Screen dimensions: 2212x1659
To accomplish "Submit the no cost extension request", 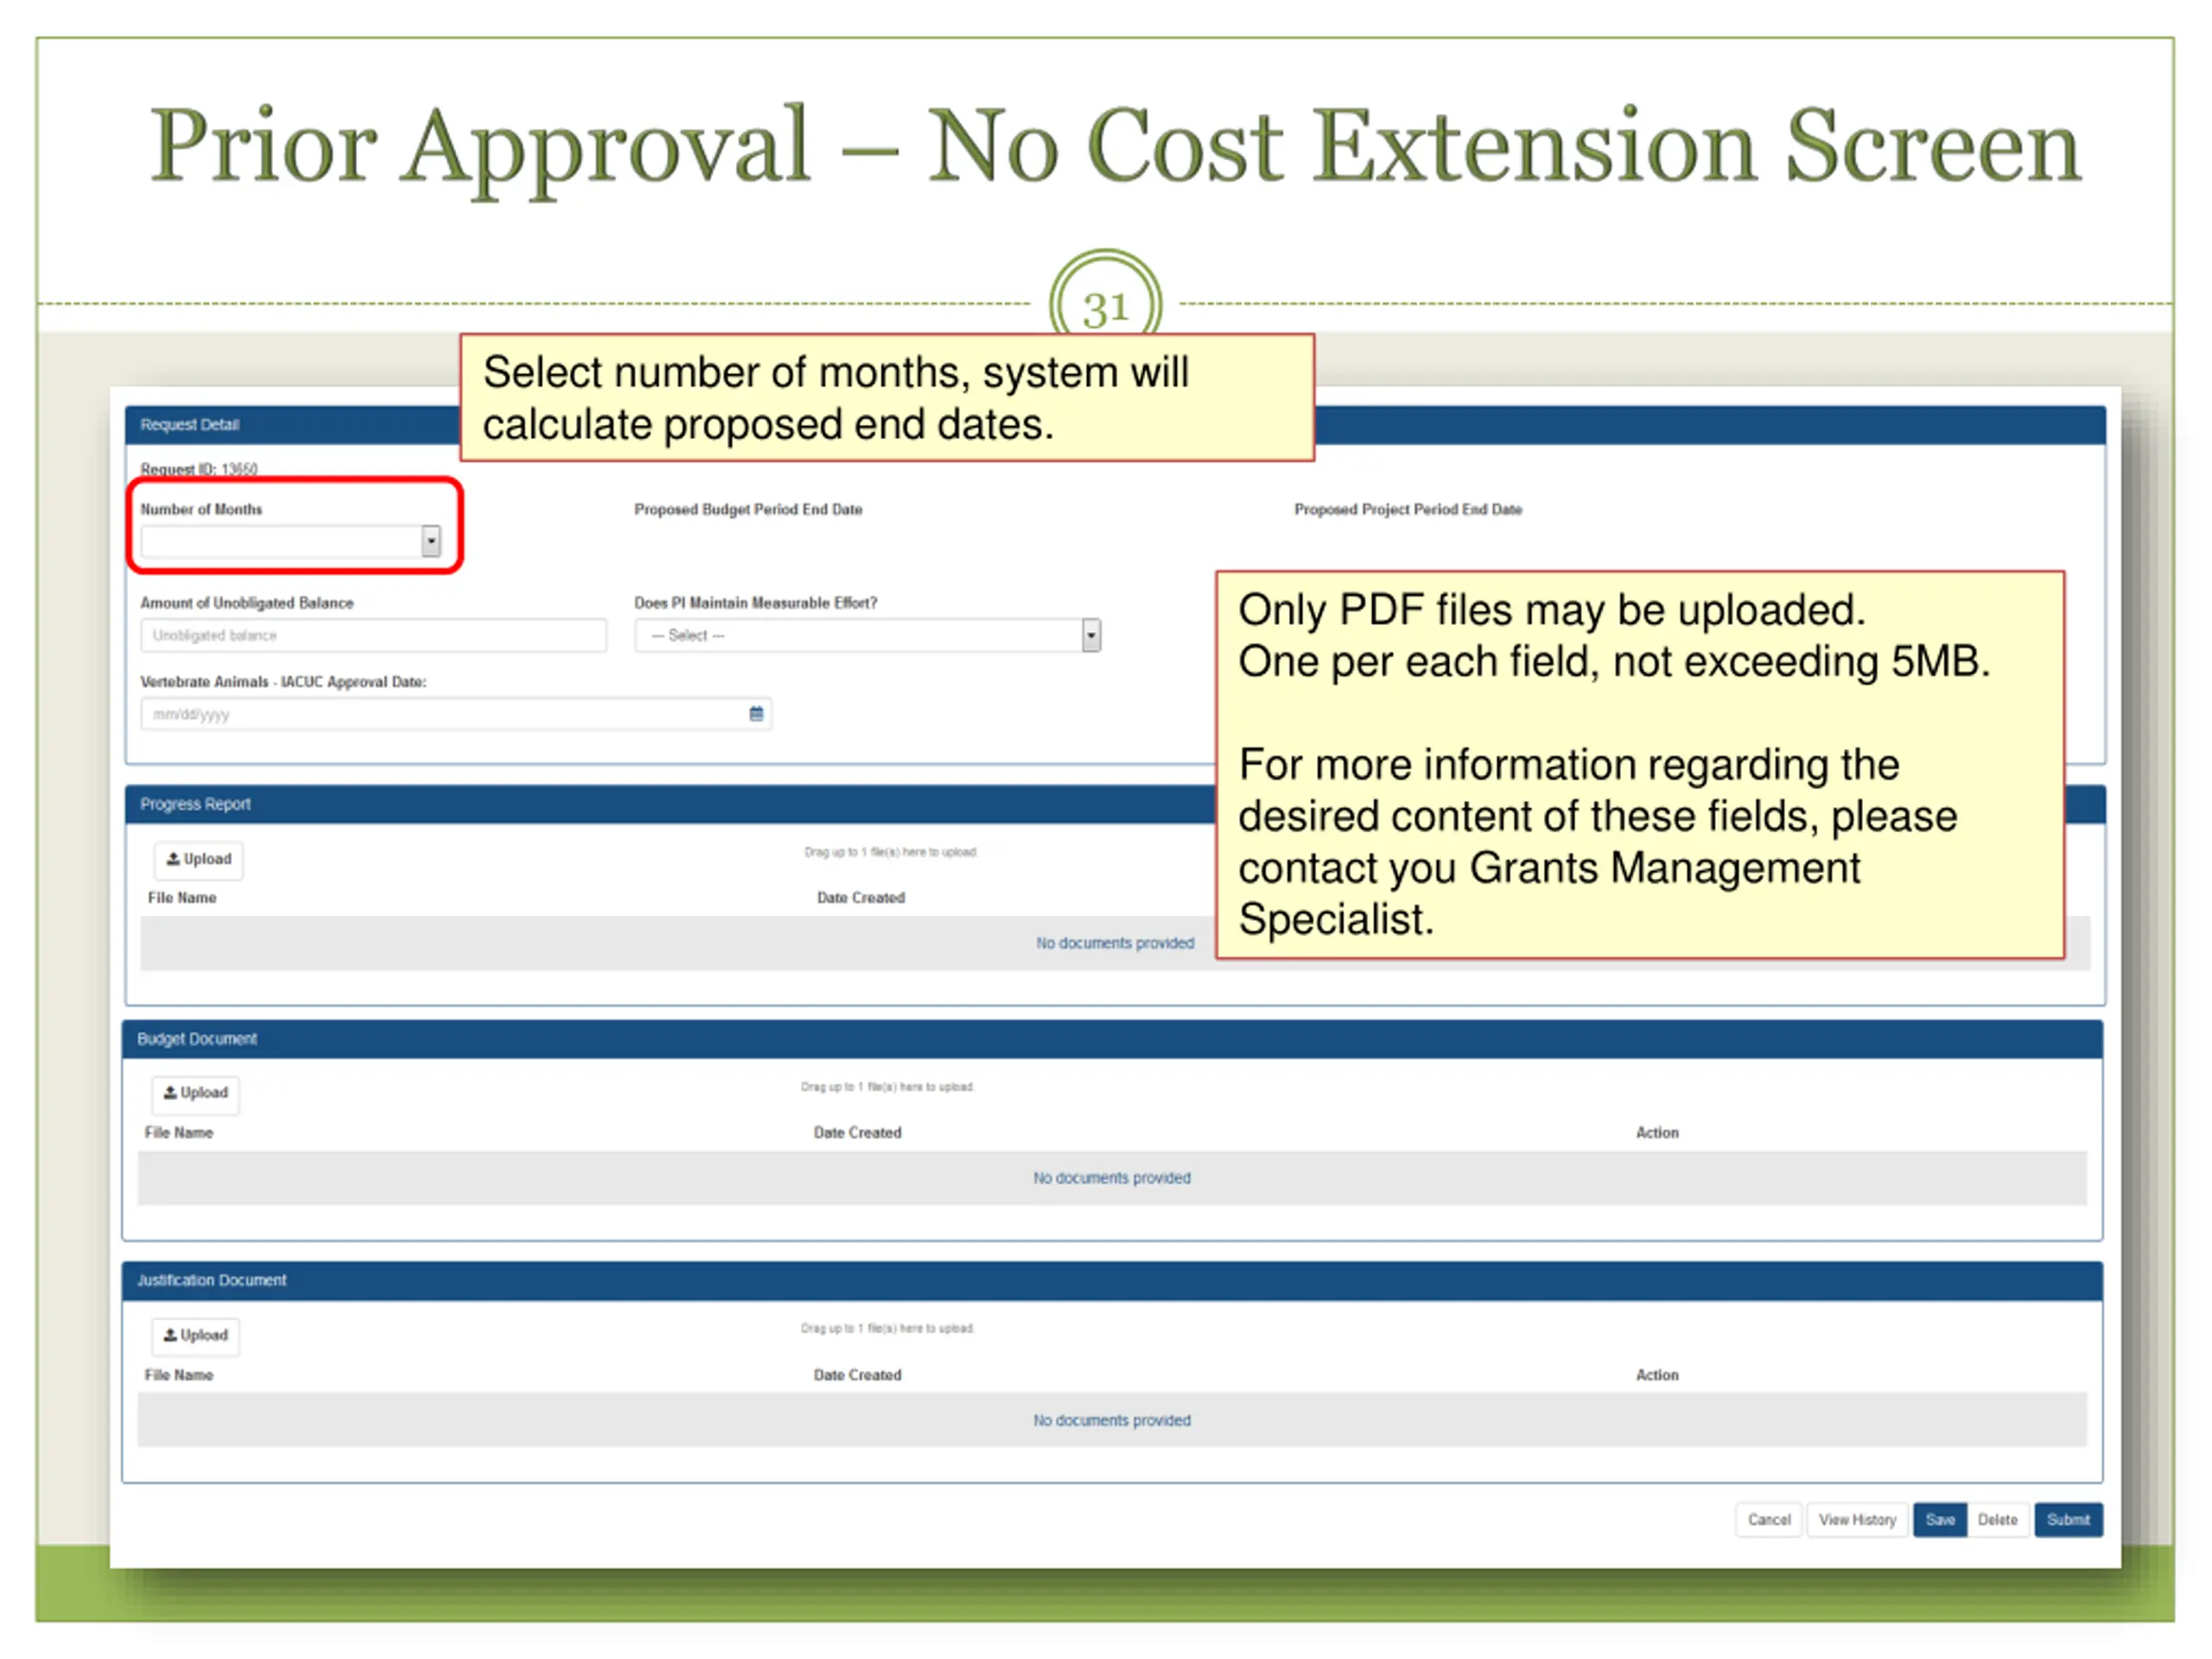I will 2068,1520.
